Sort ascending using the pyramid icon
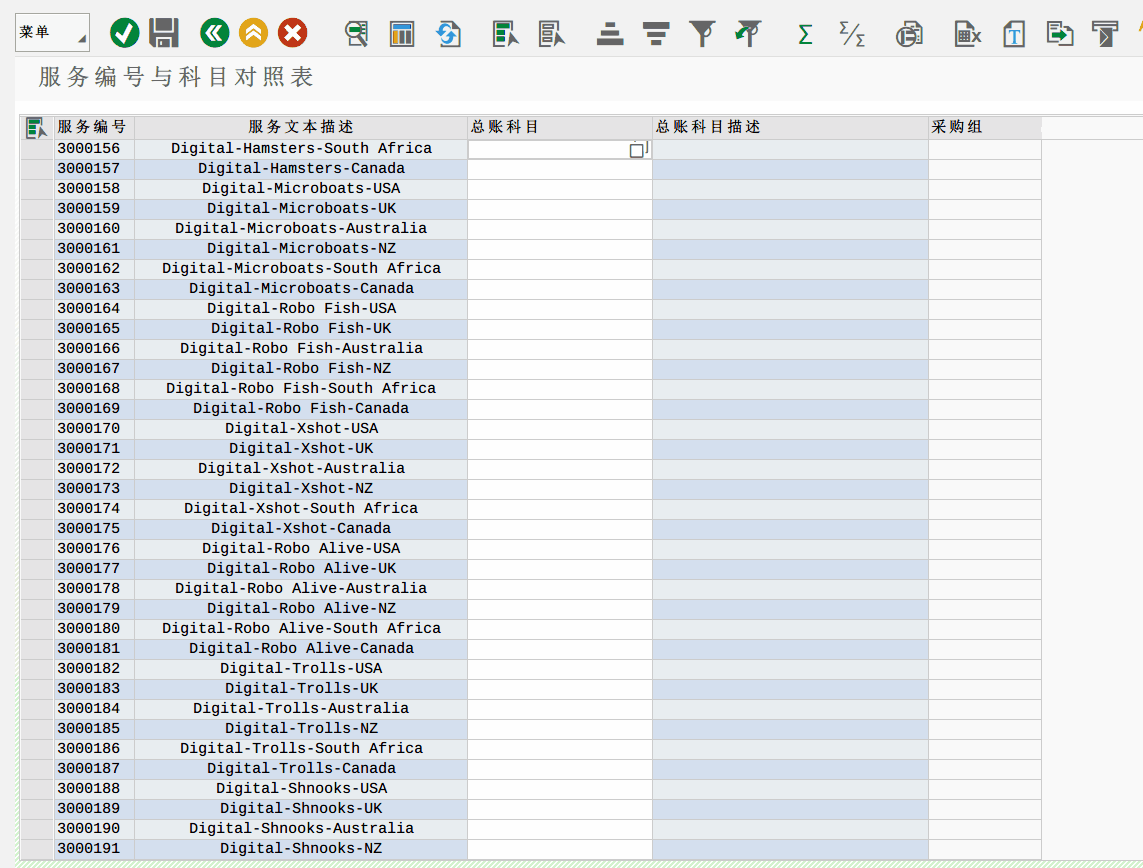The height and width of the screenshot is (868, 1143). pos(609,34)
